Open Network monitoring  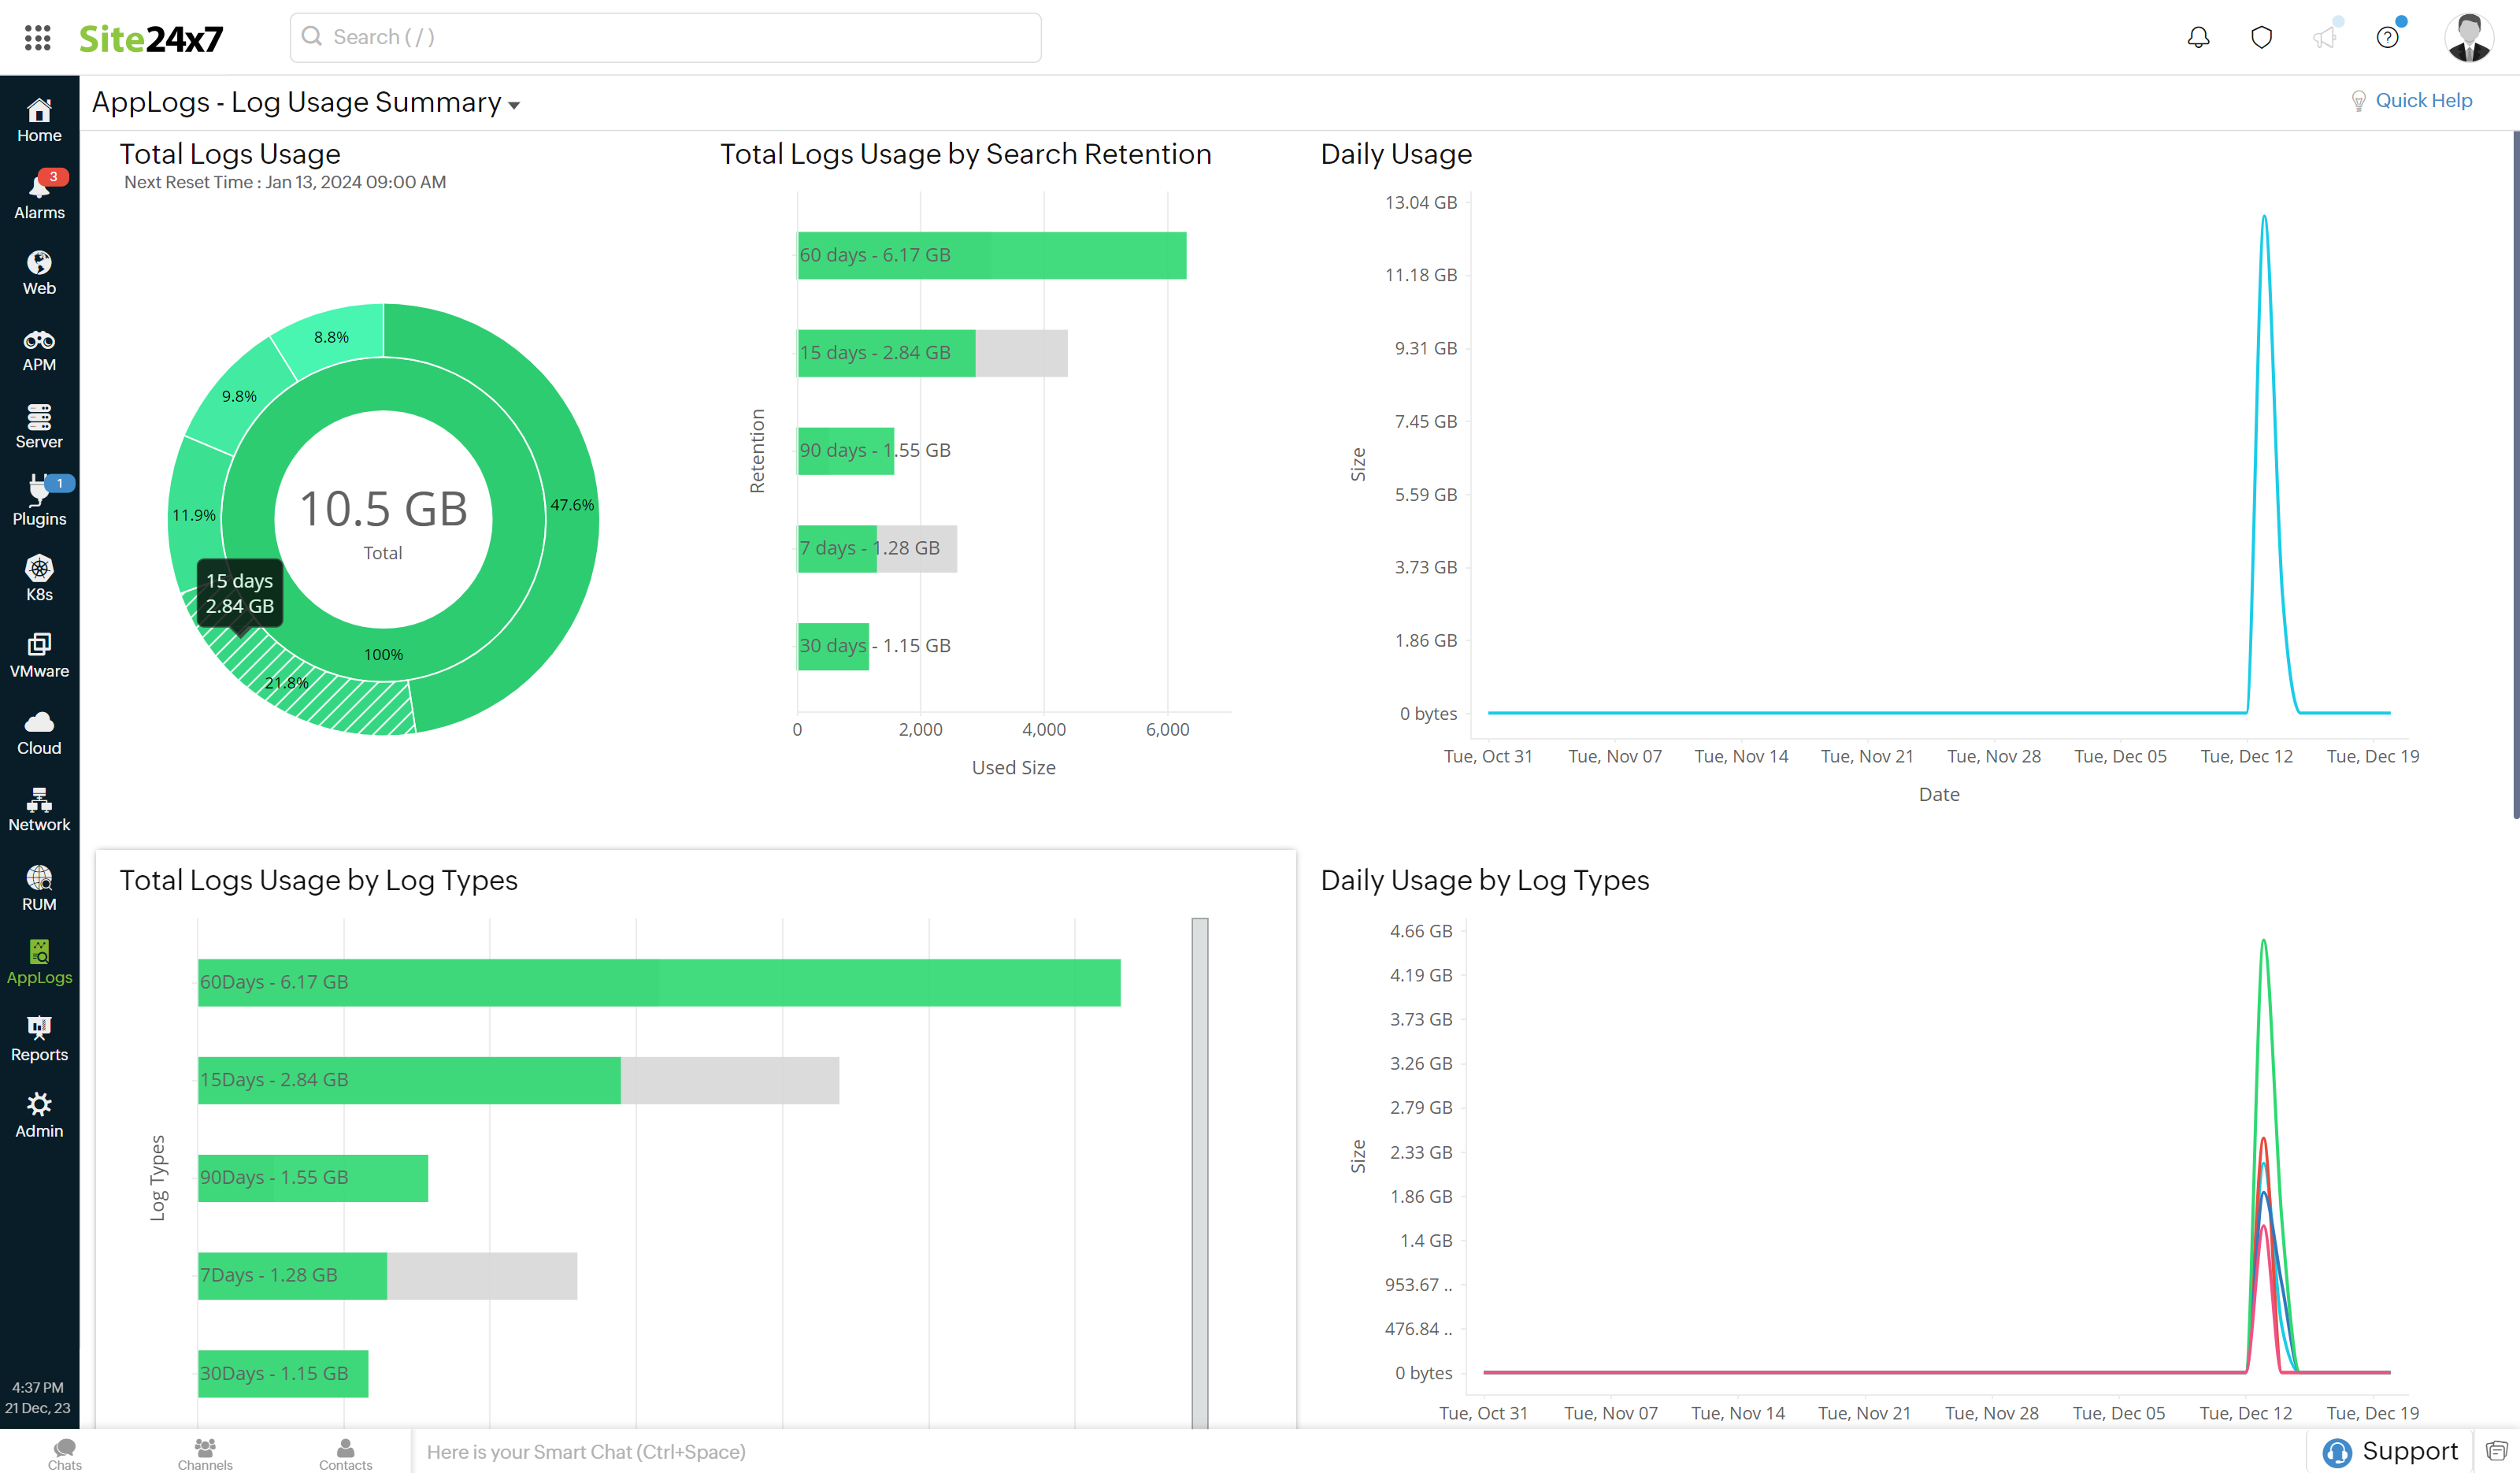click(38, 808)
